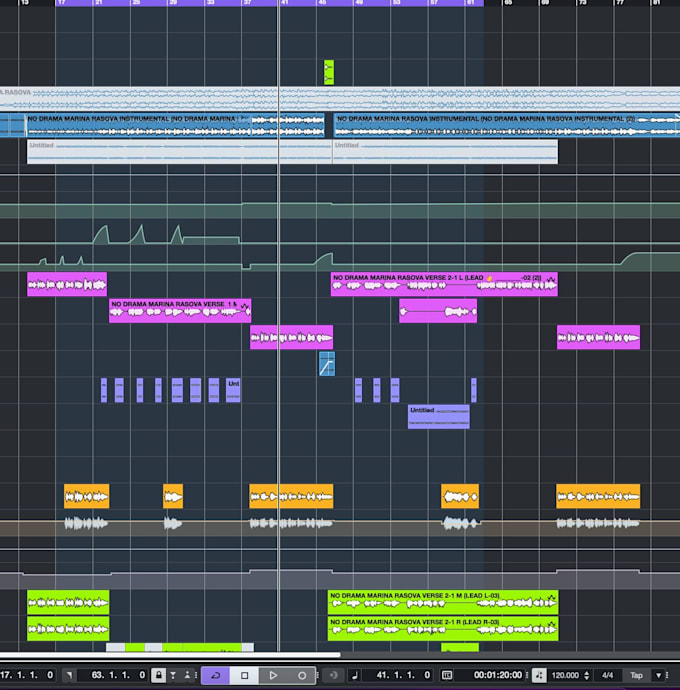Click the 4/4 time signature

[x=607, y=675]
